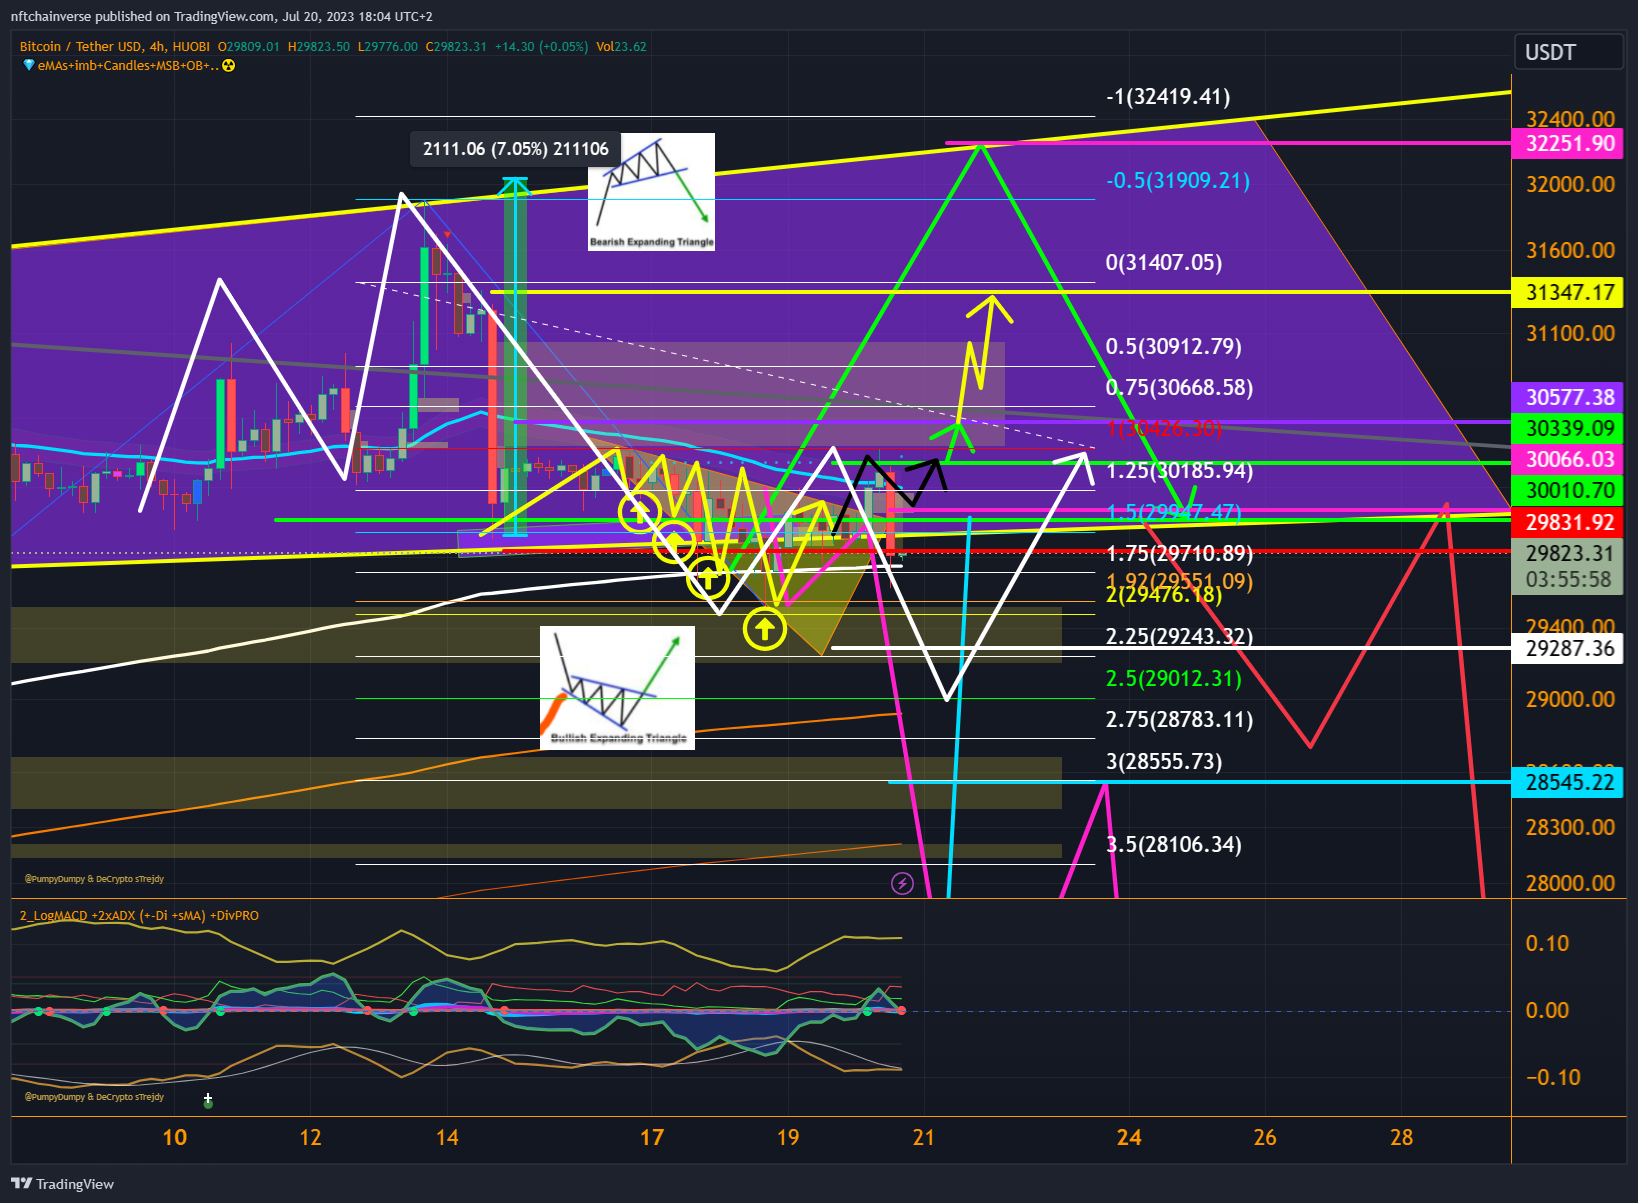Open the Bullish Expanding Triangle image
1638x1203 pixels.
pos(617,688)
